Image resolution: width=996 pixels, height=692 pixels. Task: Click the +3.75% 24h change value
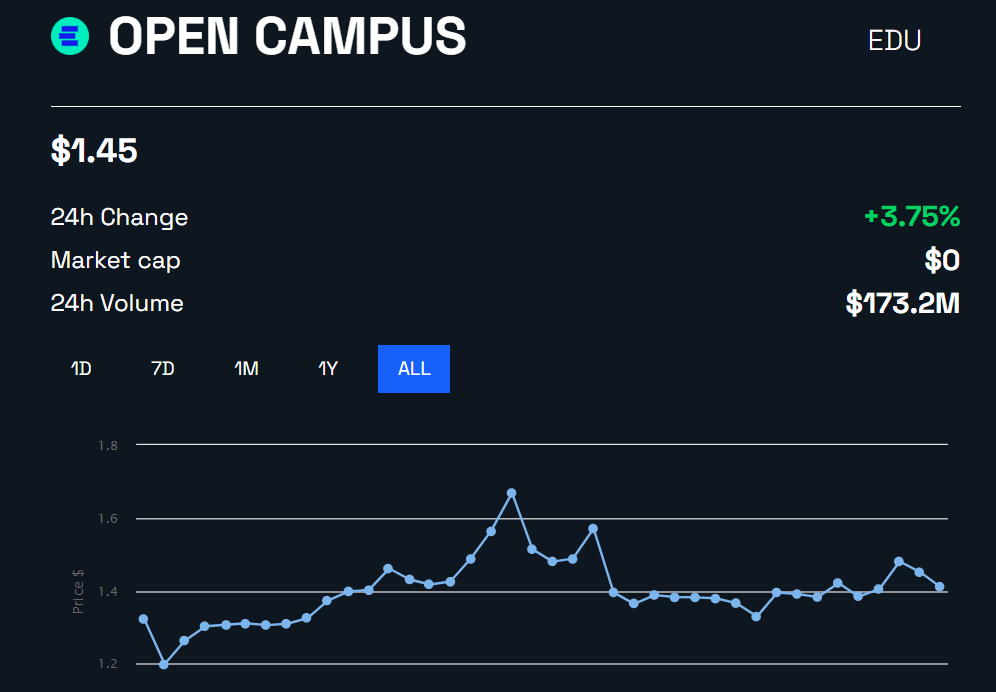[912, 217]
